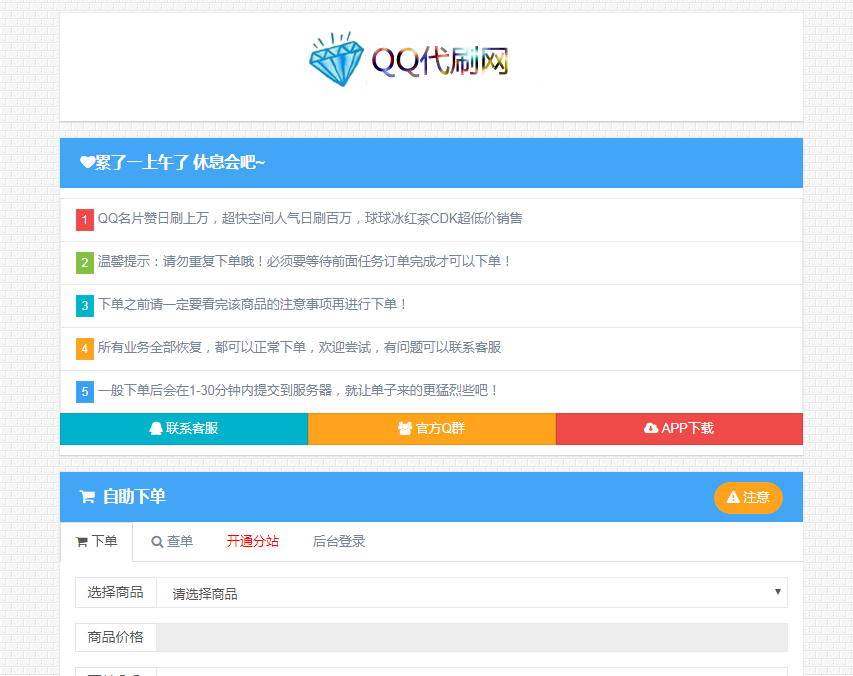Click announcement text about QQ名片赞日刷上万

tap(310, 219)
